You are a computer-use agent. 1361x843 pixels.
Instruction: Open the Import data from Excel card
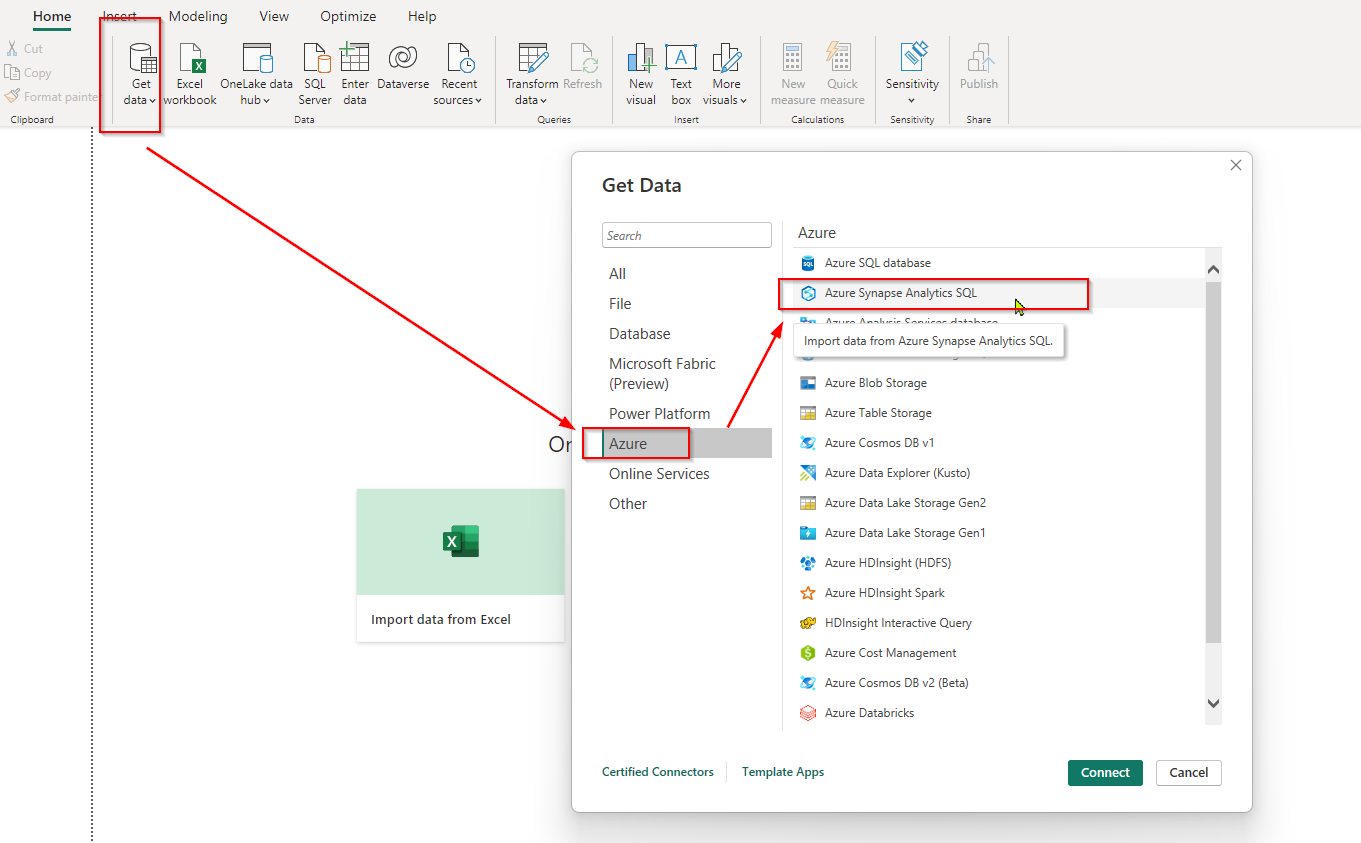[461, 565]
